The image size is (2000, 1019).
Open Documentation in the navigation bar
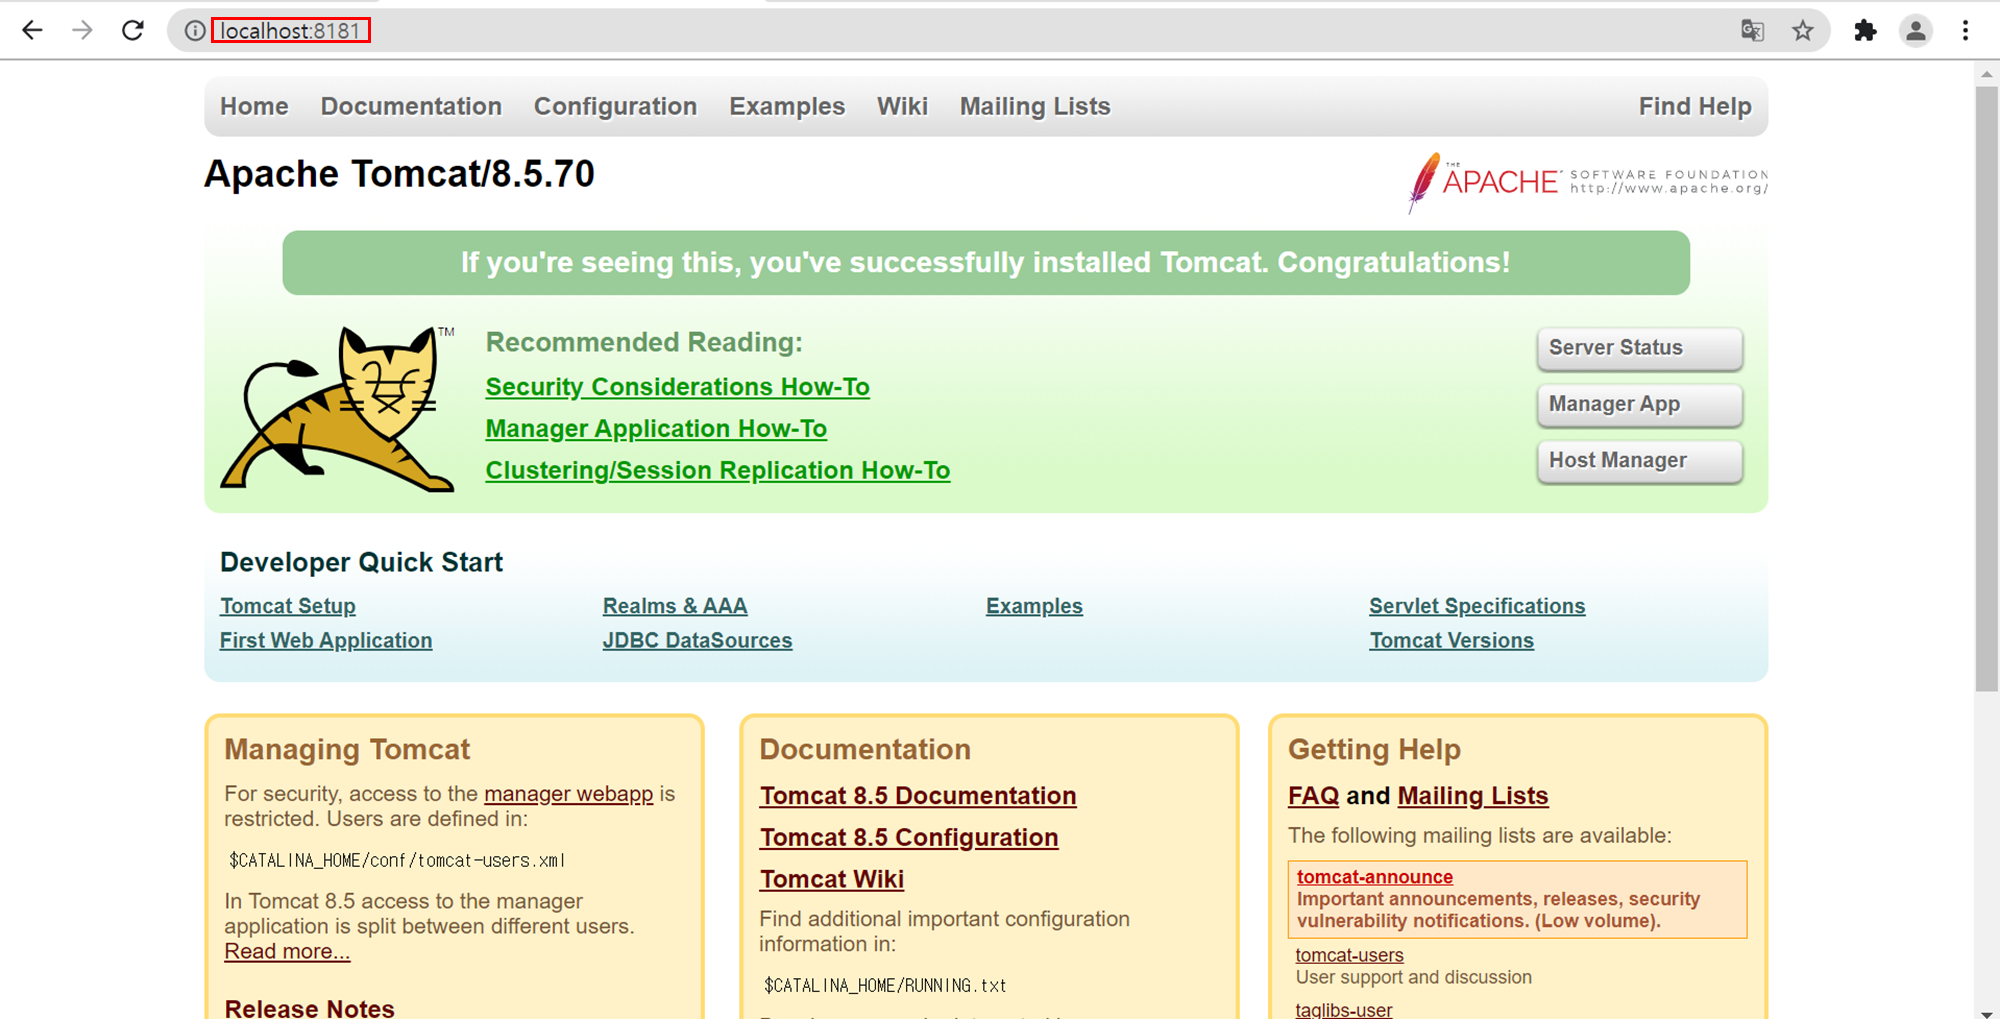[x=411, y=106]
